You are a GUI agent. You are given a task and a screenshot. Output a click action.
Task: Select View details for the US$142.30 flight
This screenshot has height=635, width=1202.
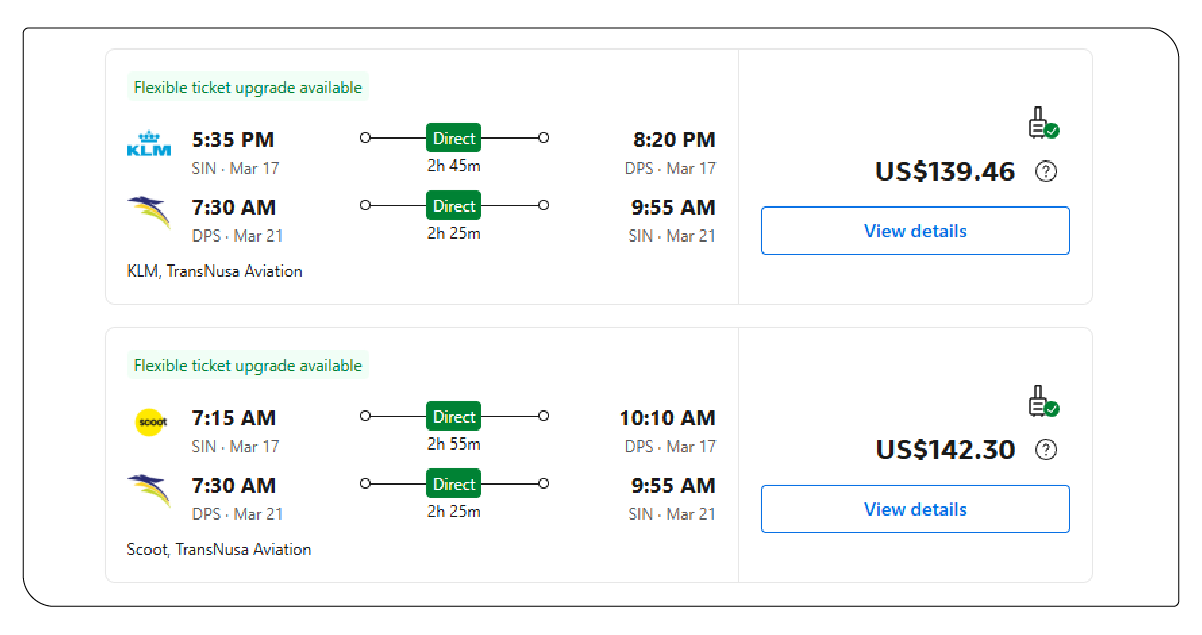[x=914, y=509]
